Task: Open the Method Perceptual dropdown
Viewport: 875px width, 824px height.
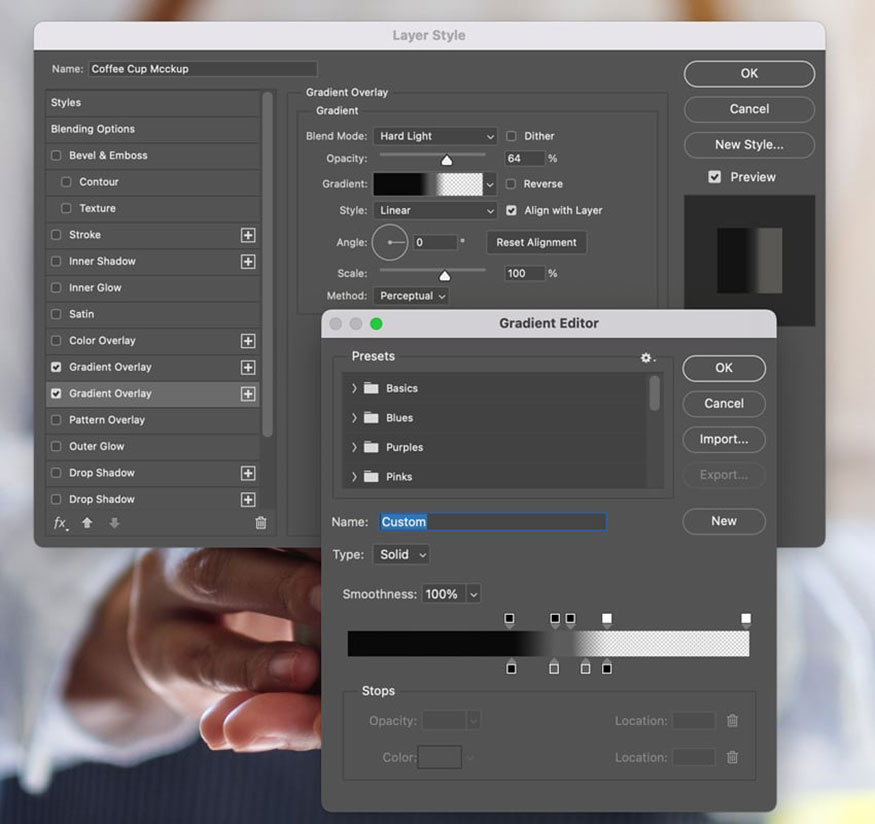Action: (412, 296)
